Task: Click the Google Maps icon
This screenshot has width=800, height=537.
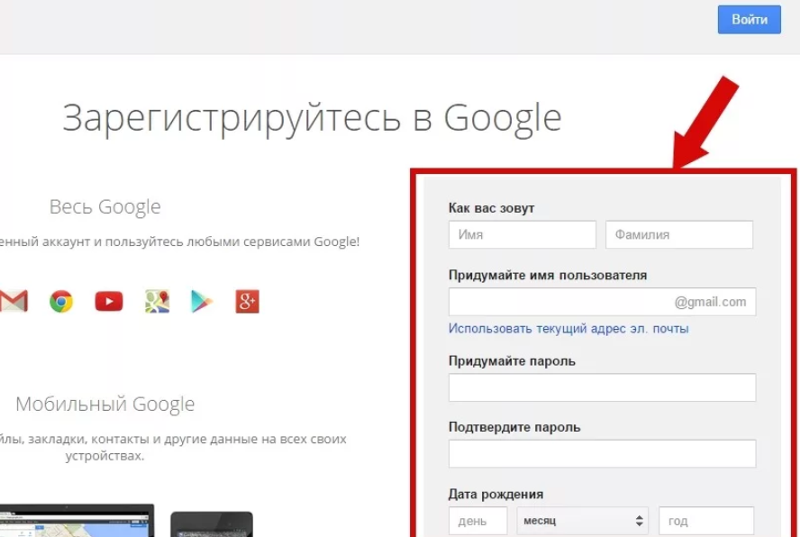Action: (157, 301)
